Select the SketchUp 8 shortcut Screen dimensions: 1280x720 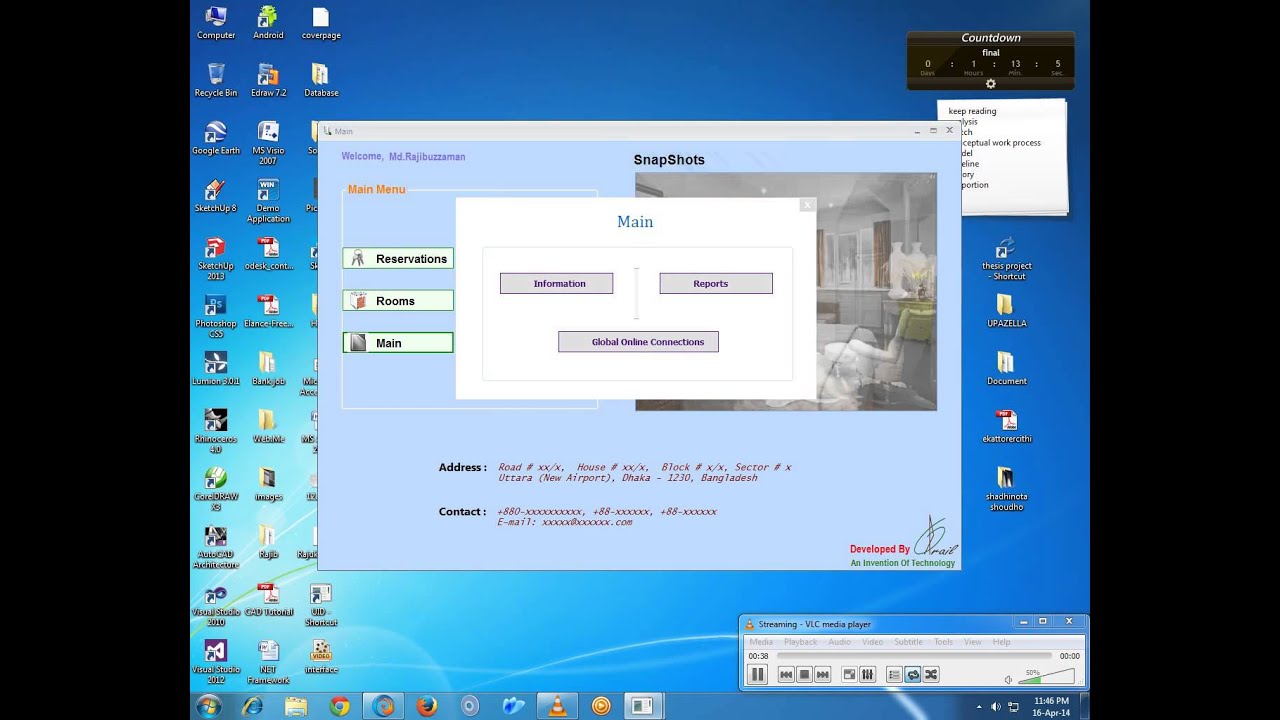[x=216, y=197]
